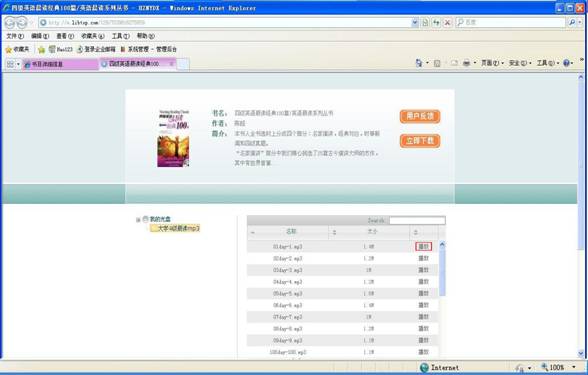Open the search provider dropdown arrow
Viewport: 588px width, 375px height.
(580, 22)
